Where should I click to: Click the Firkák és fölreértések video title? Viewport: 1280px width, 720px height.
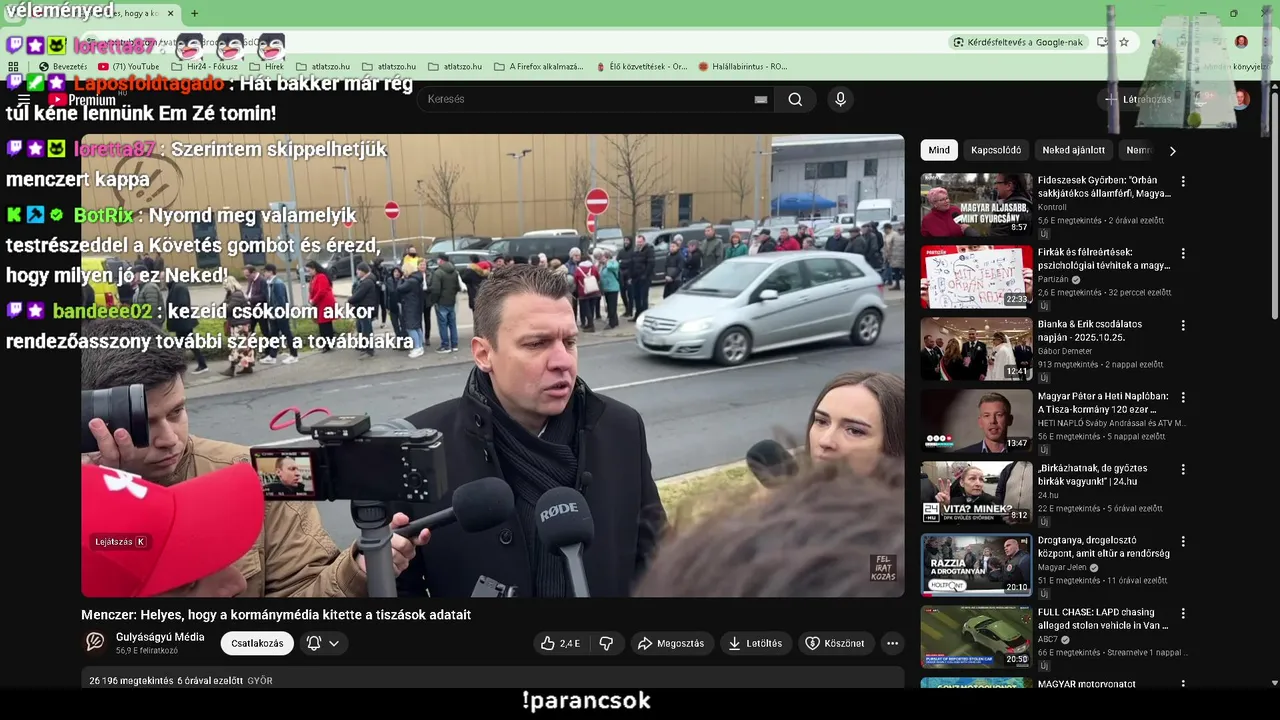point(1104,259)
